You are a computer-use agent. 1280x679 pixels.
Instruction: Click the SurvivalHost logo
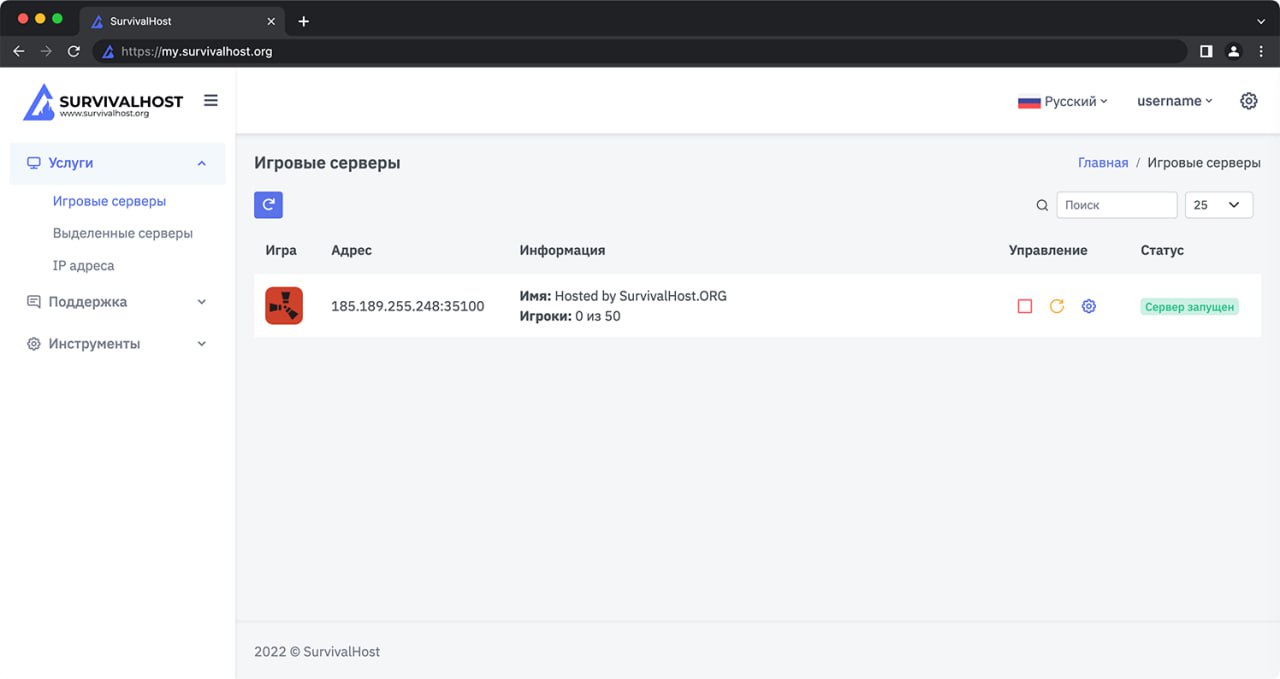point(103,101)
